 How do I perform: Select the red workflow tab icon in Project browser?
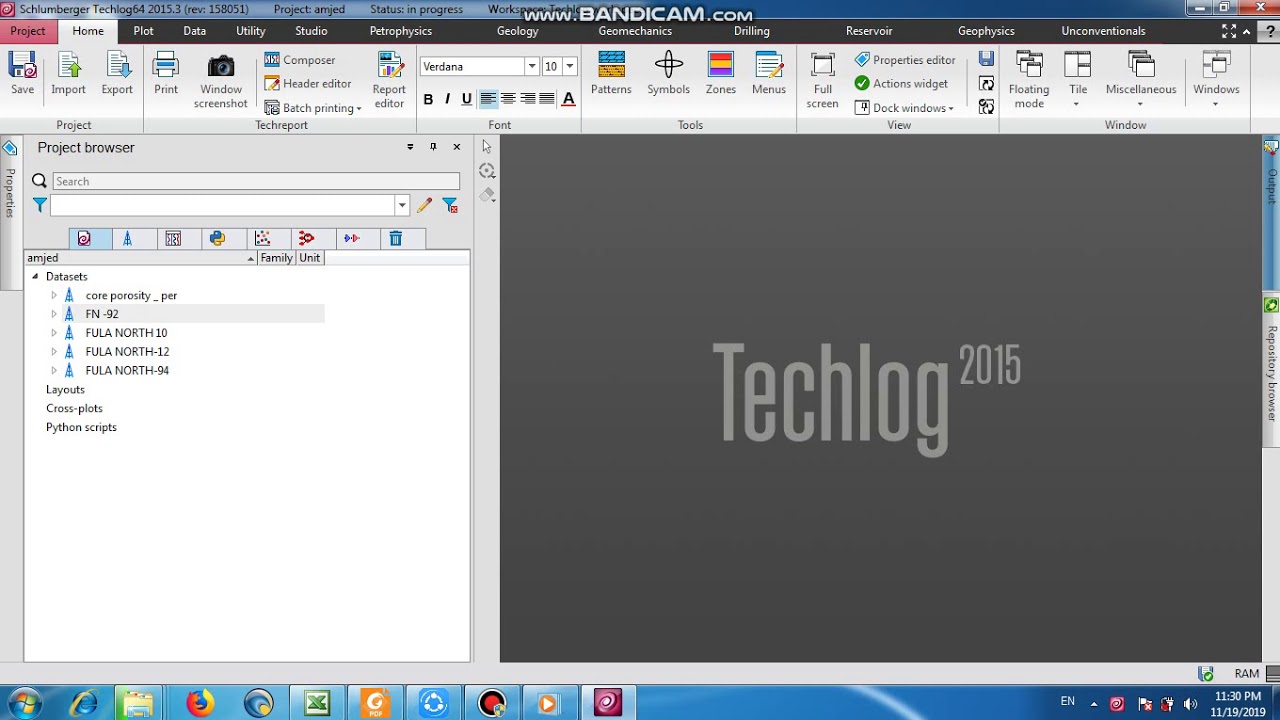[306, 238]
